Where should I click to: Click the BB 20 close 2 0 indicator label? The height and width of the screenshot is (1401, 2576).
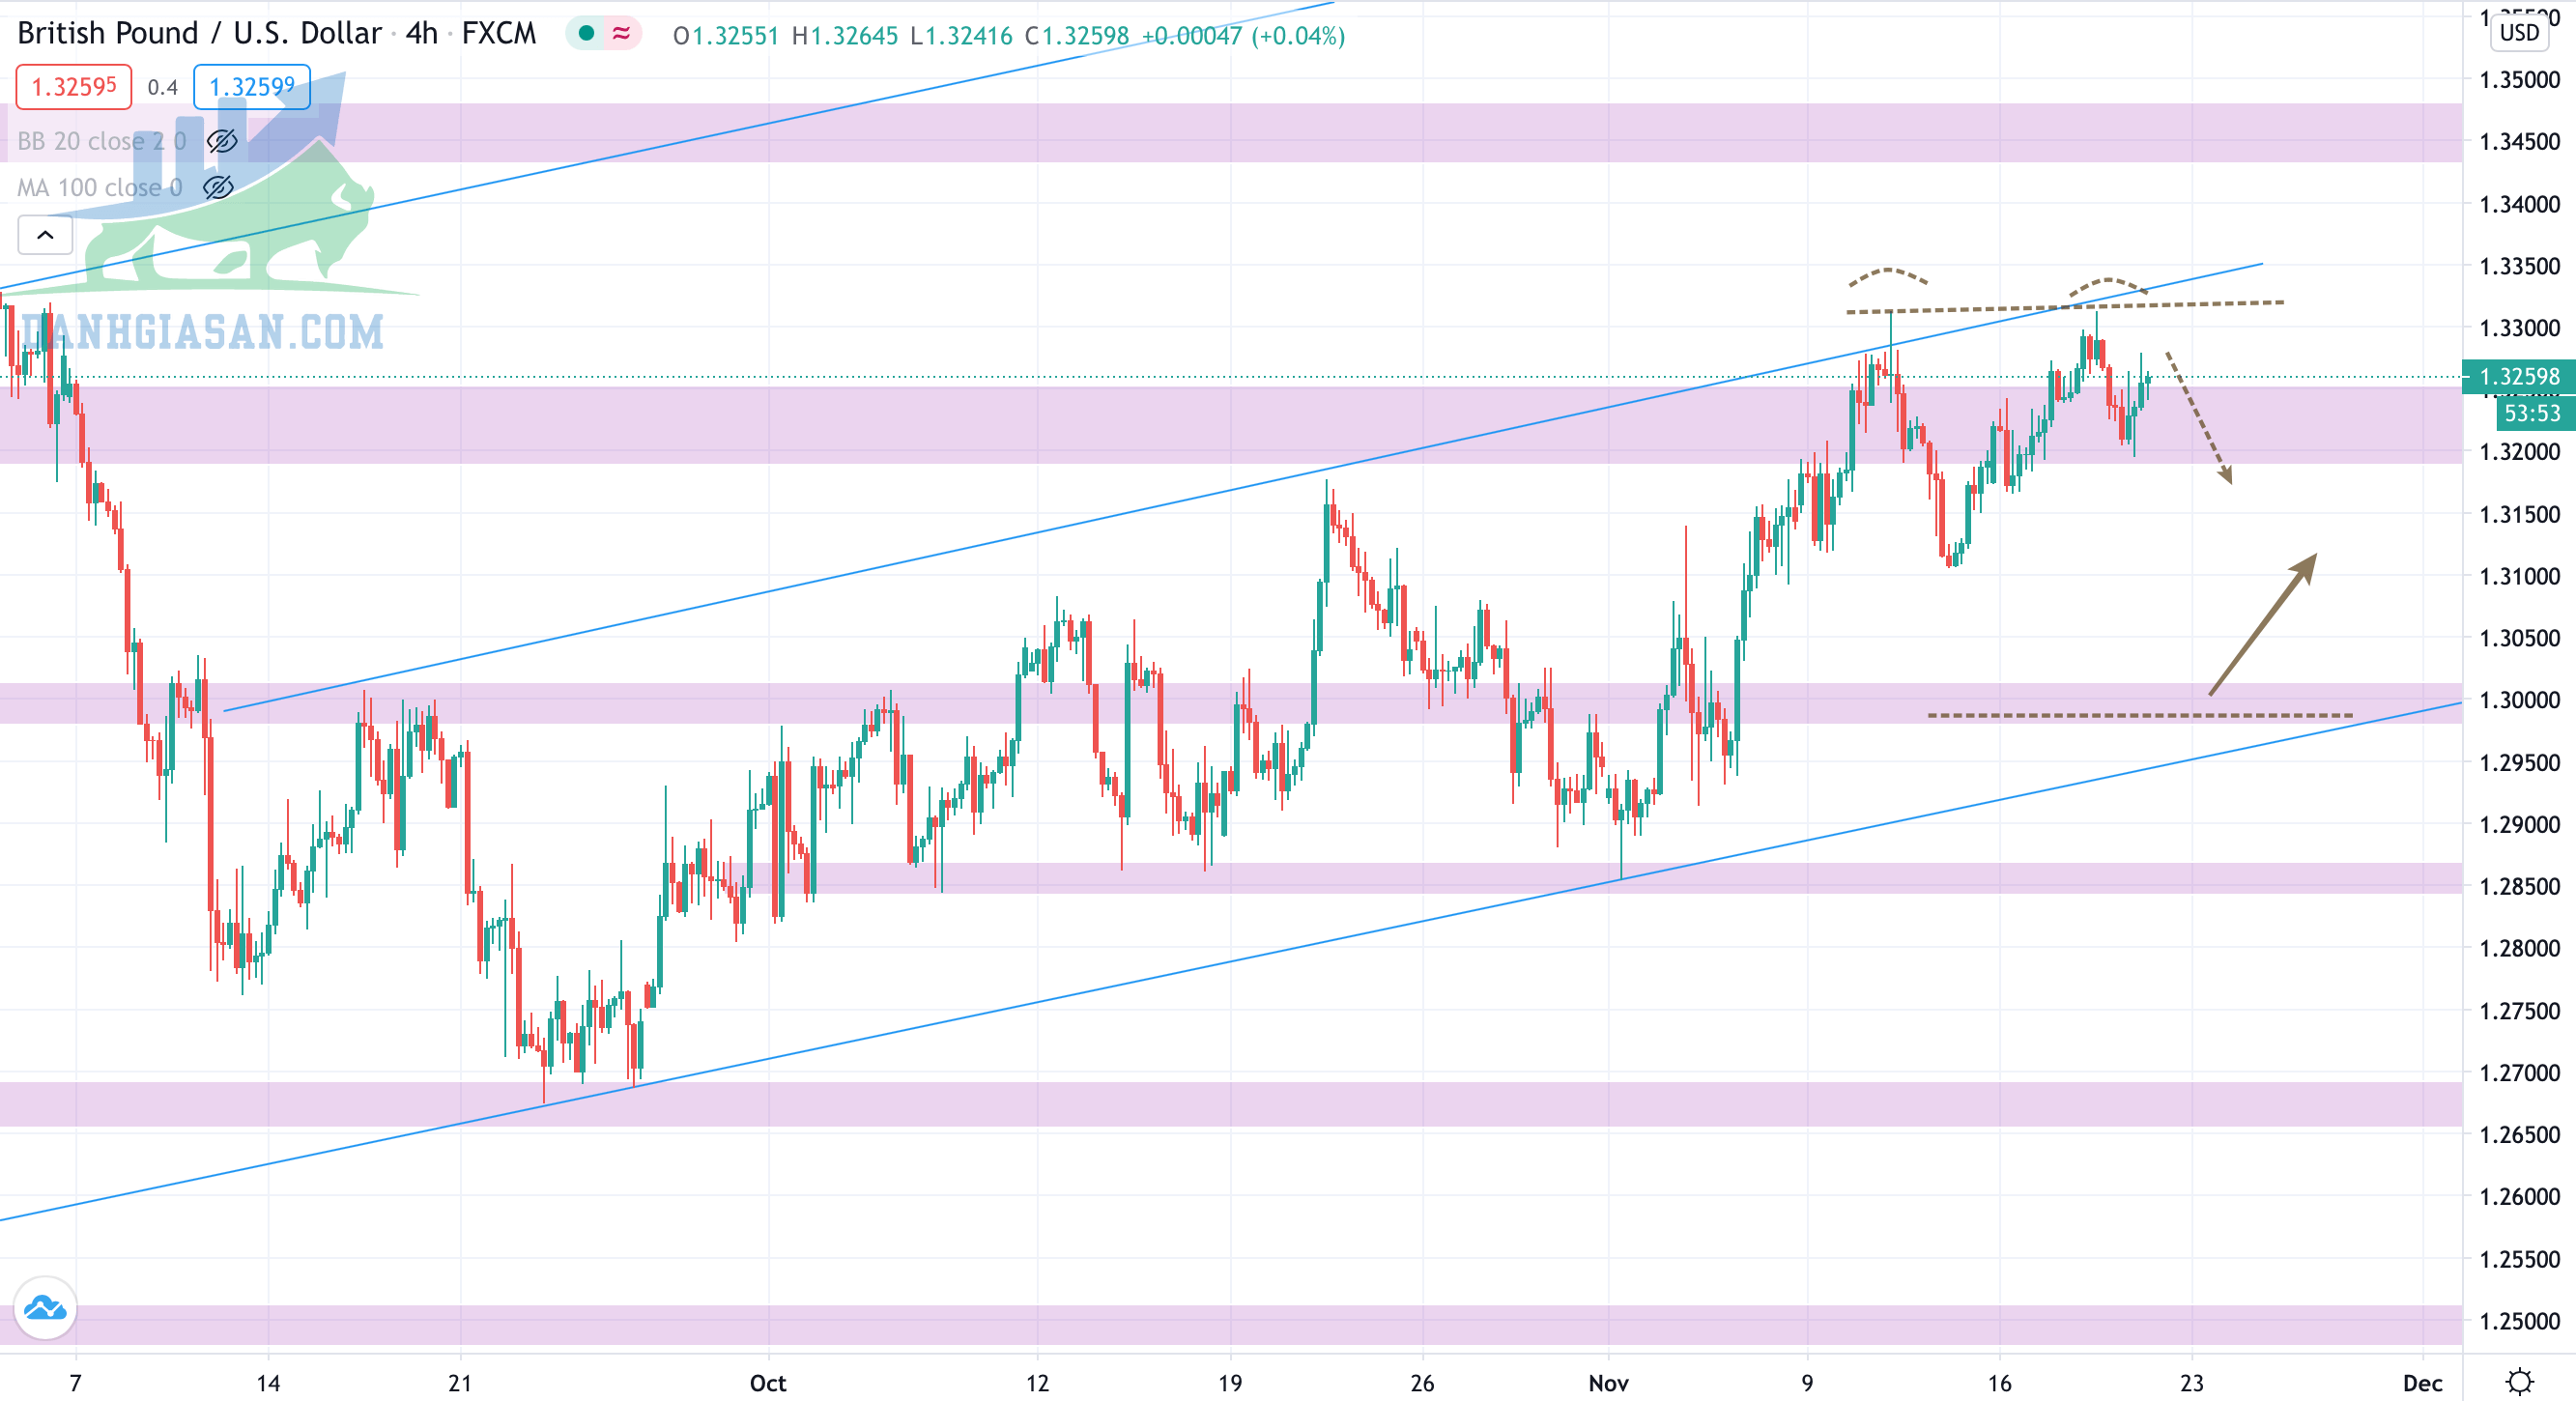click(102, 141)
